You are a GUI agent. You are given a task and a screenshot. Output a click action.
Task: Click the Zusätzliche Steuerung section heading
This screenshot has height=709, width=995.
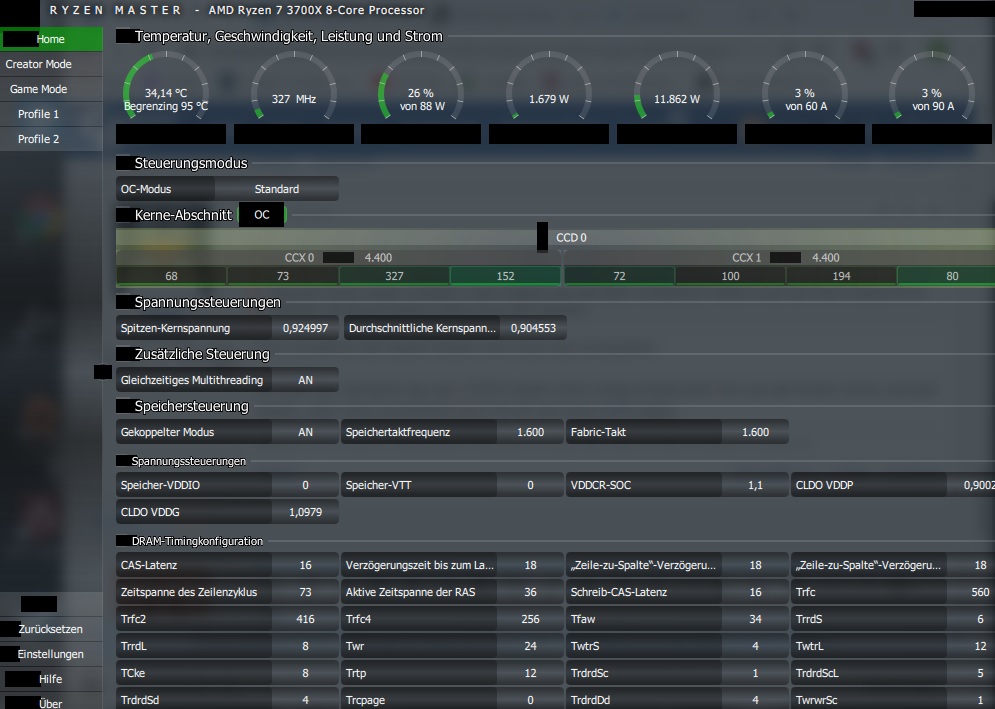(x=202, y=354)
